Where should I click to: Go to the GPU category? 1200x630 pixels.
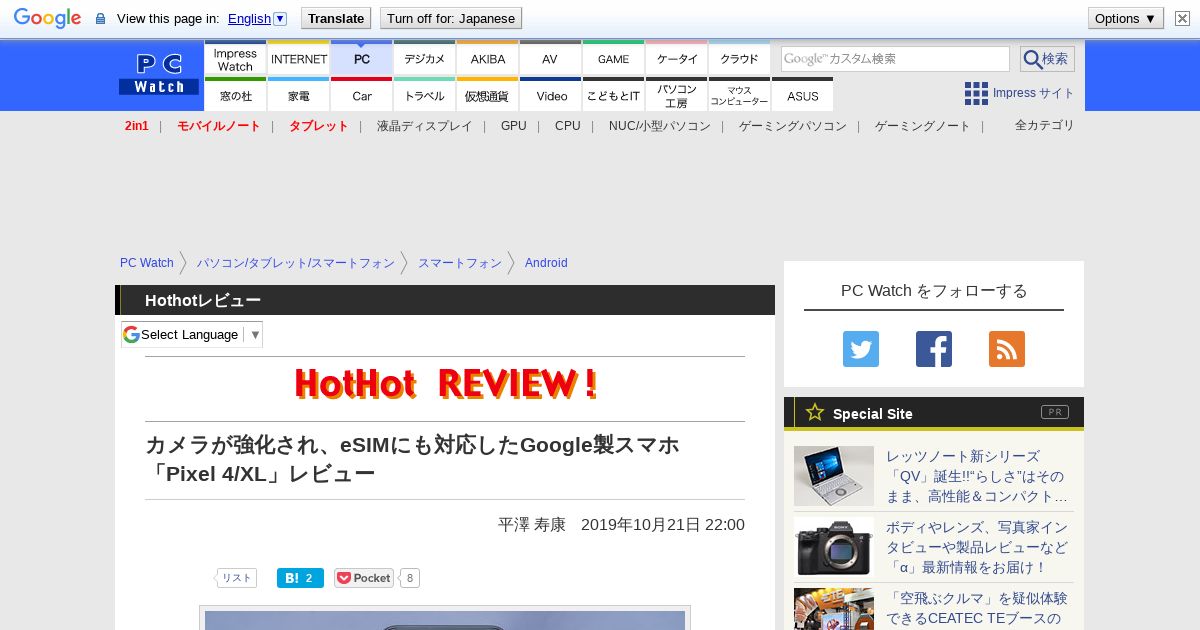513,126
